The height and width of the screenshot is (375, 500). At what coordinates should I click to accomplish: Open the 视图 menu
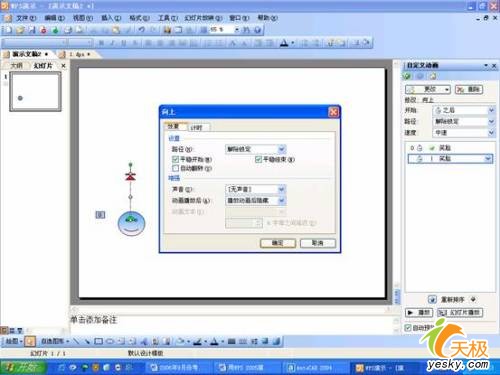(82, 18)
